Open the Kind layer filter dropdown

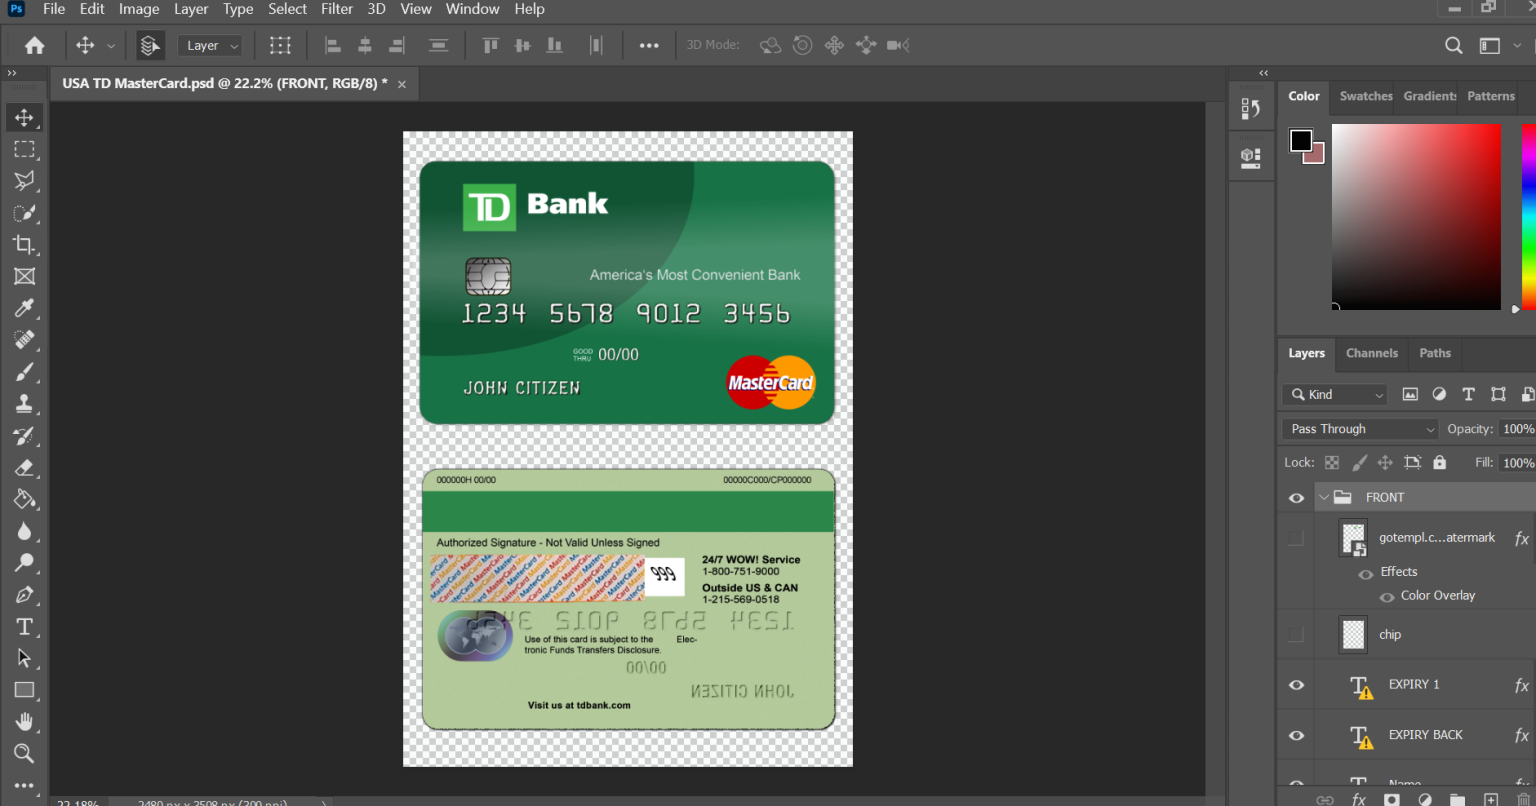pyautogui.click(x=1335, y=395)
